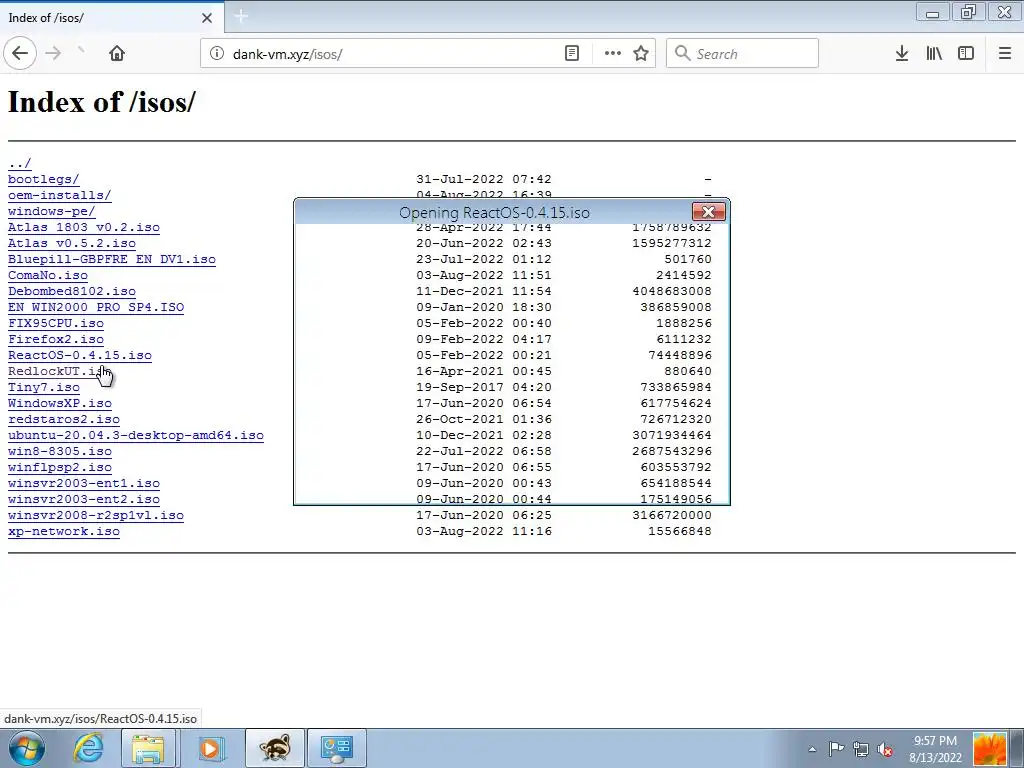Download EN_WIN2000_PRO_SP4.ISO
This screenshot has width=1024, height=768.
point(96,307)
